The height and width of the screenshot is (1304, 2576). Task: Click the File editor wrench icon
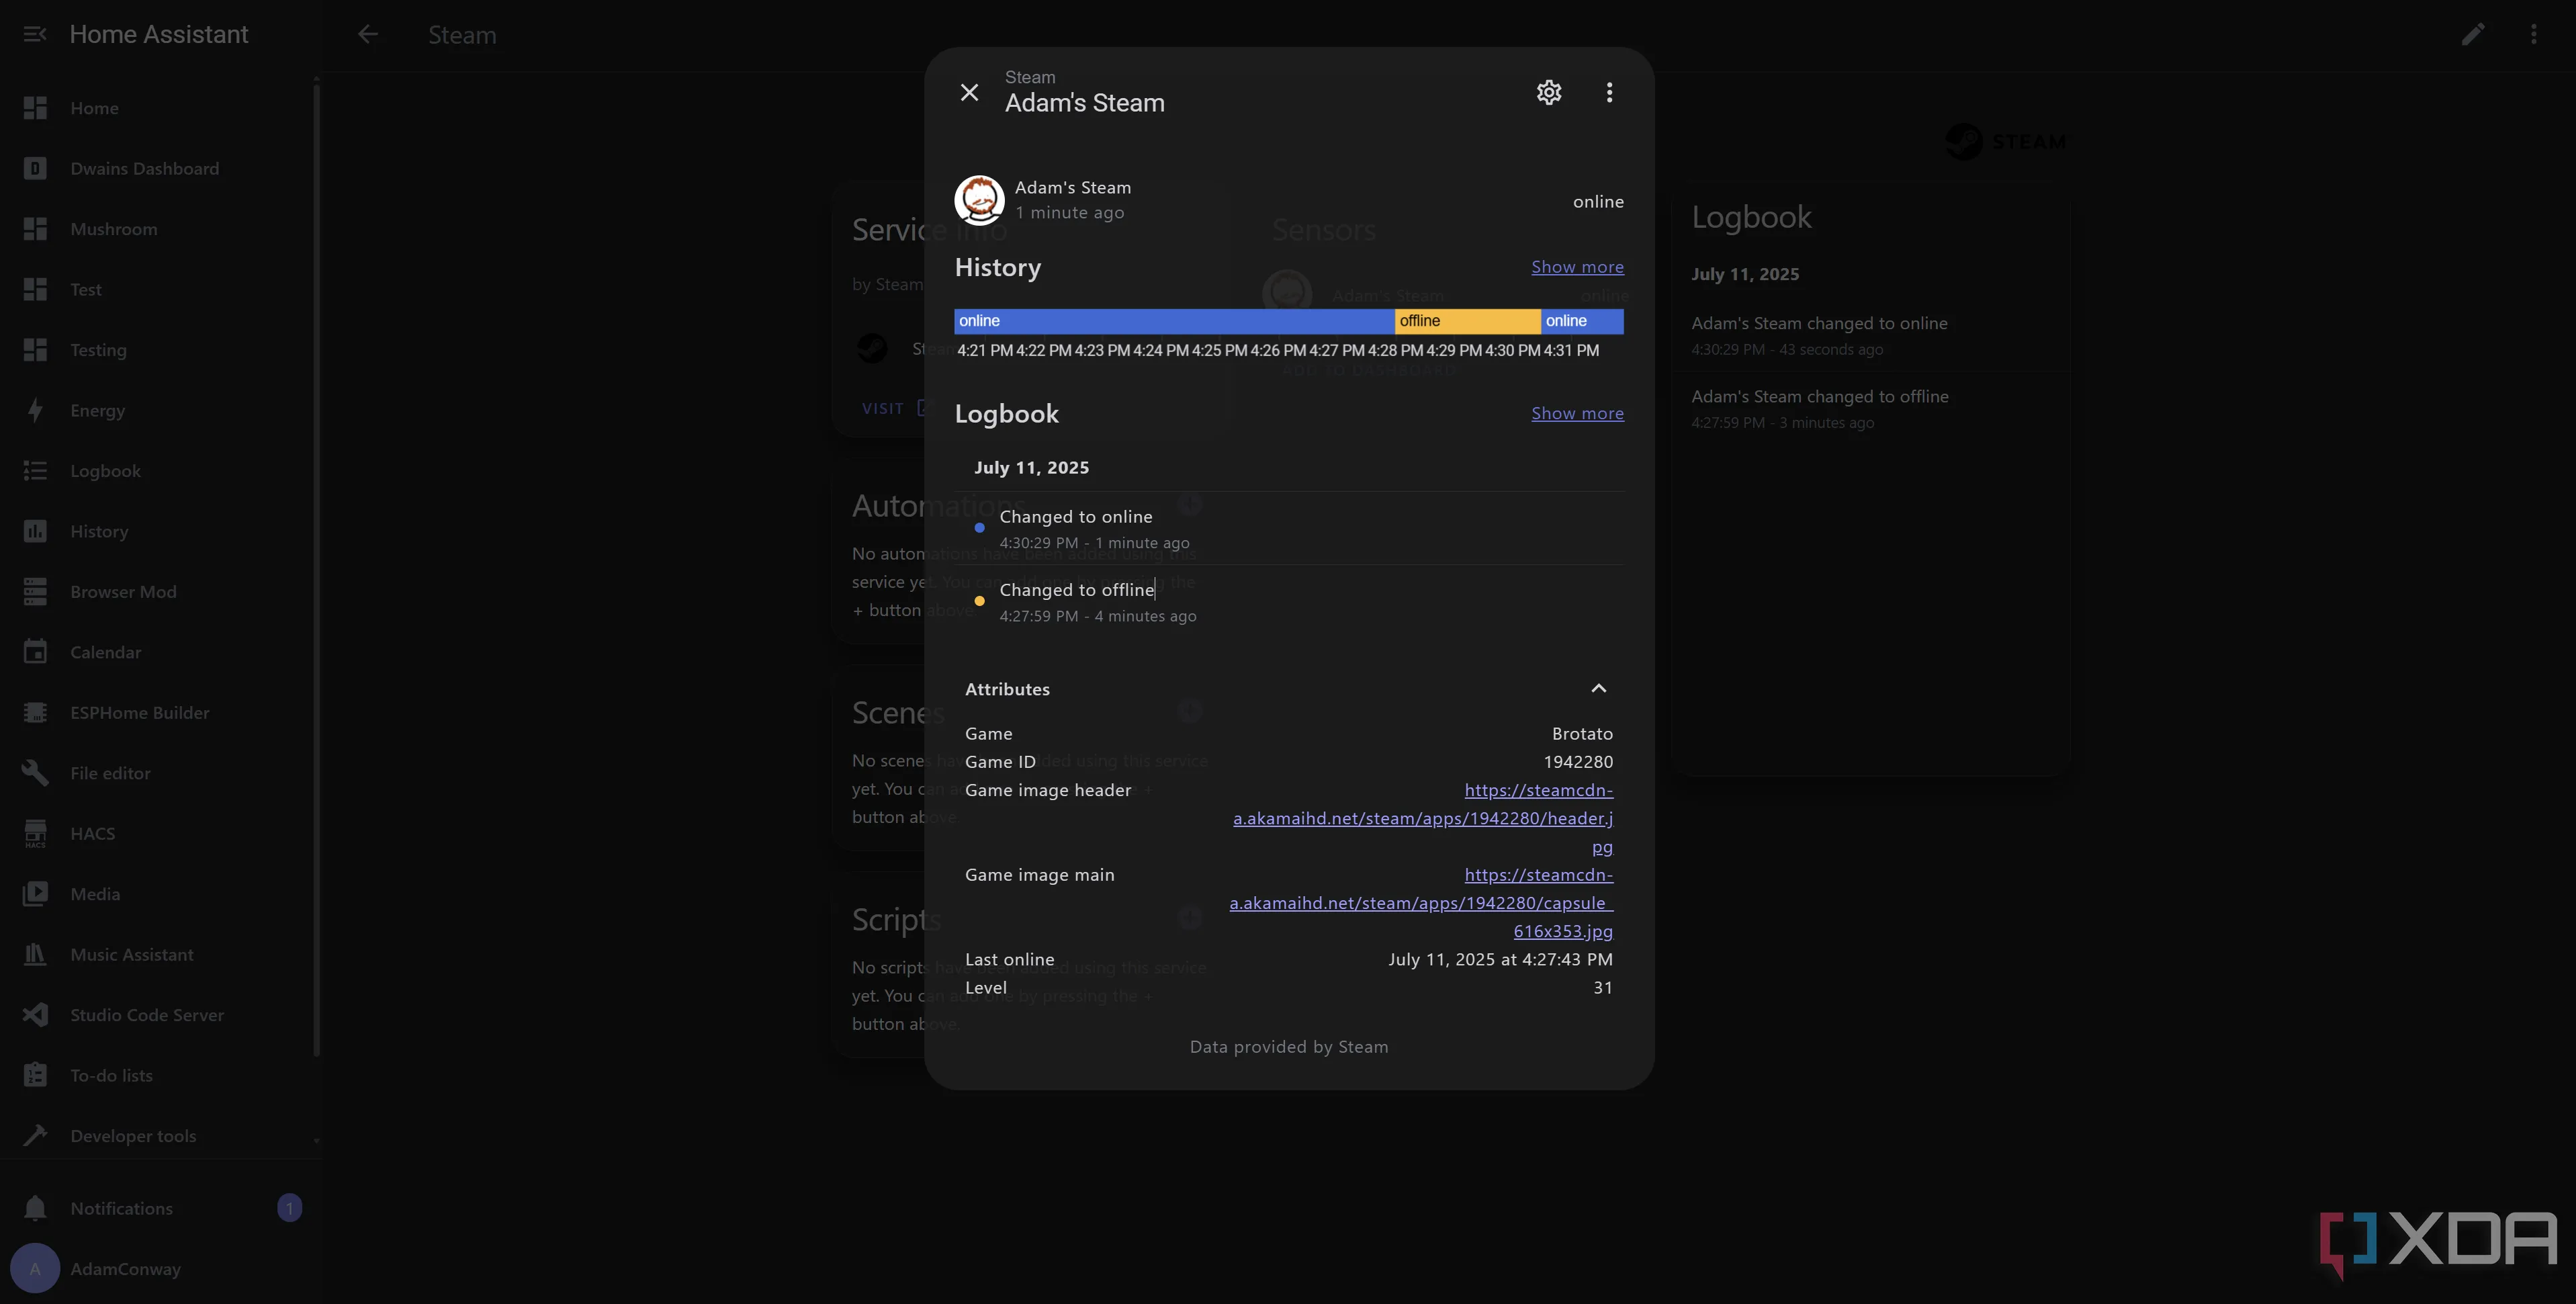click(35, 773)
